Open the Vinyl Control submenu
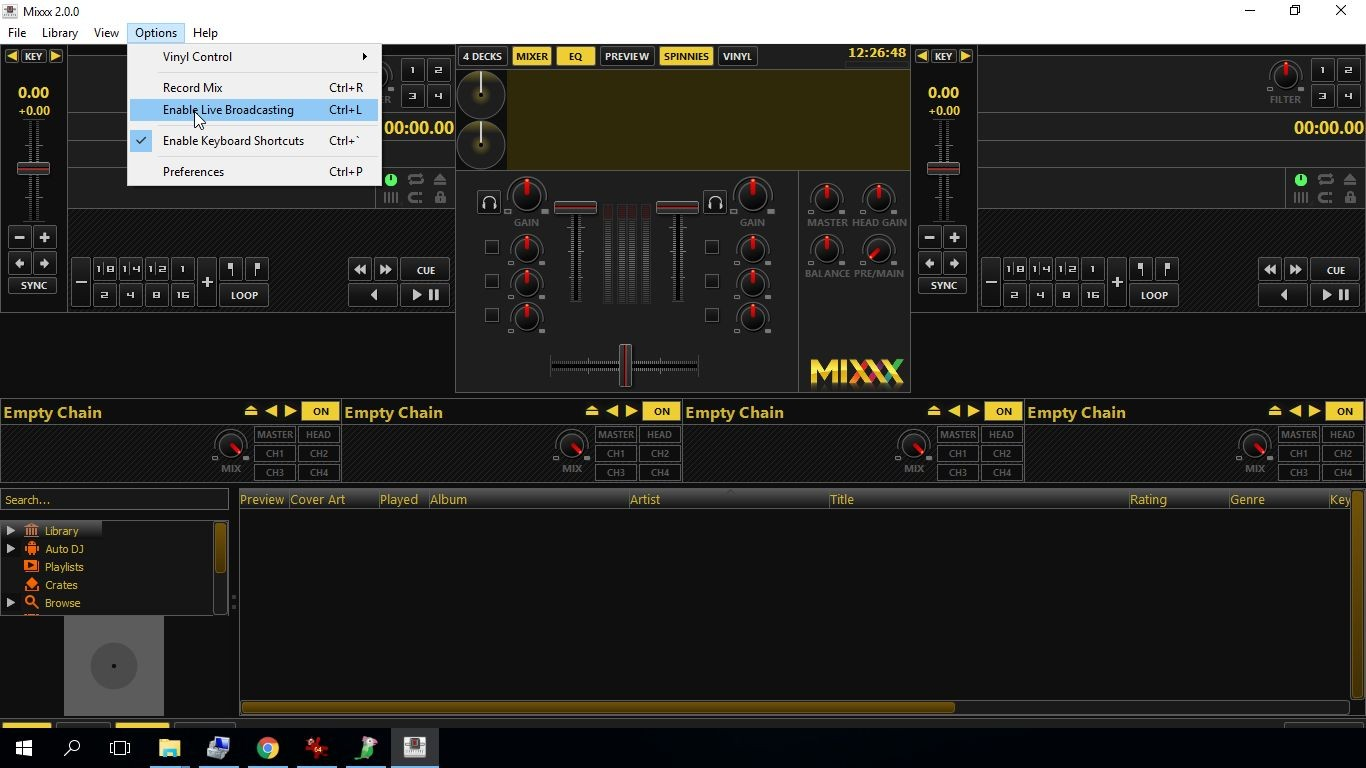Image resolution: width=1366 pixels, height=768 pixels. pyautogui.click(x=254, y=57)
